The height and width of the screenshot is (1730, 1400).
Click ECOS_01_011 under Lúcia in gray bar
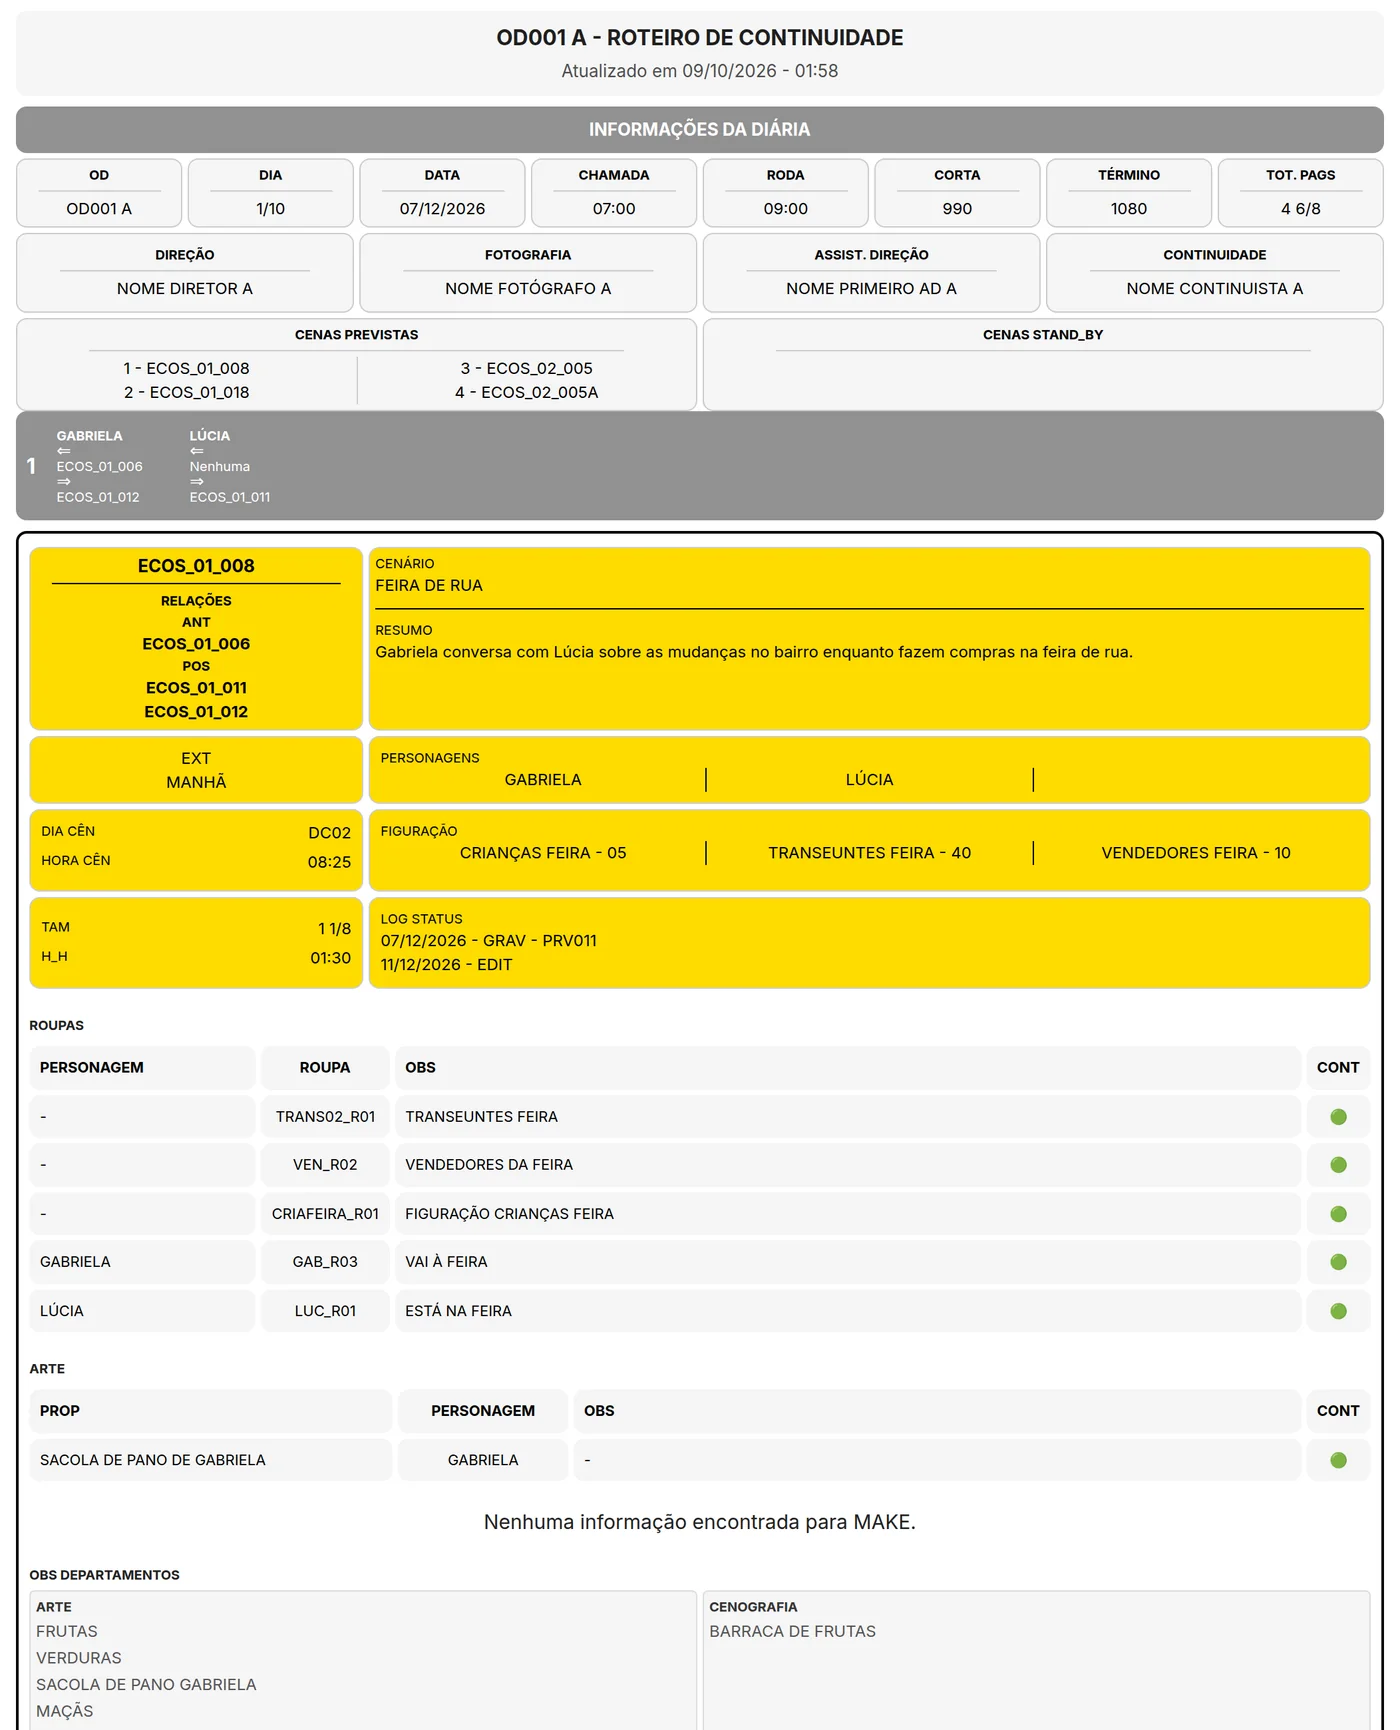click(230, 497)
